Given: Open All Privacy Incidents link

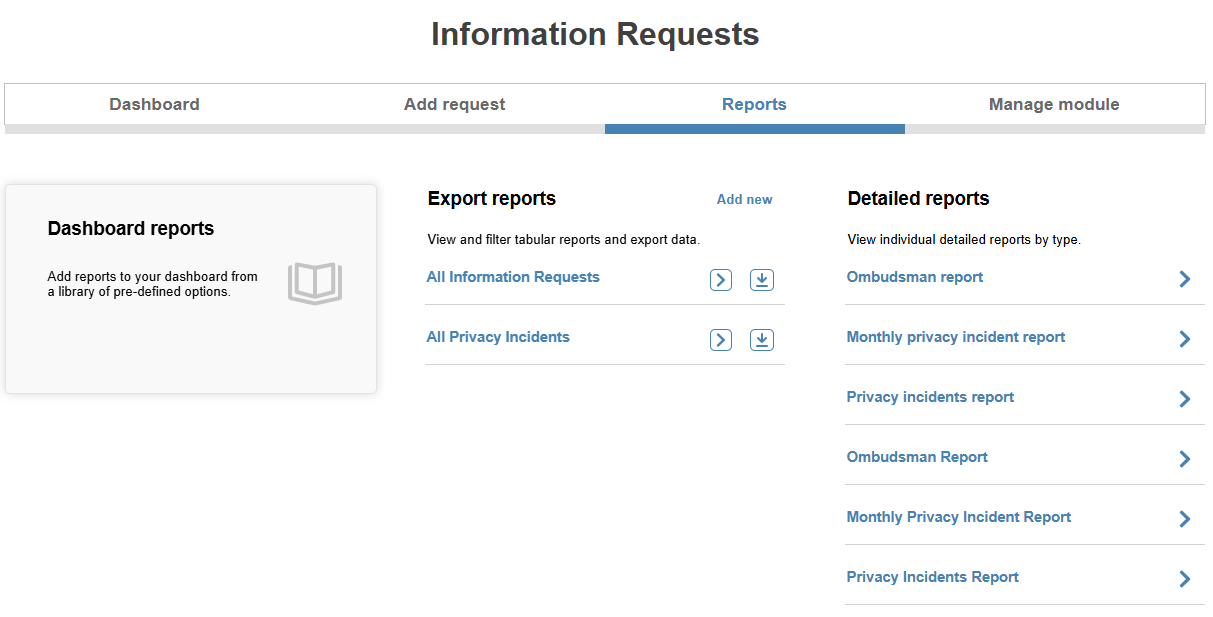Looking at the screenshot, I should coord(498,337).
